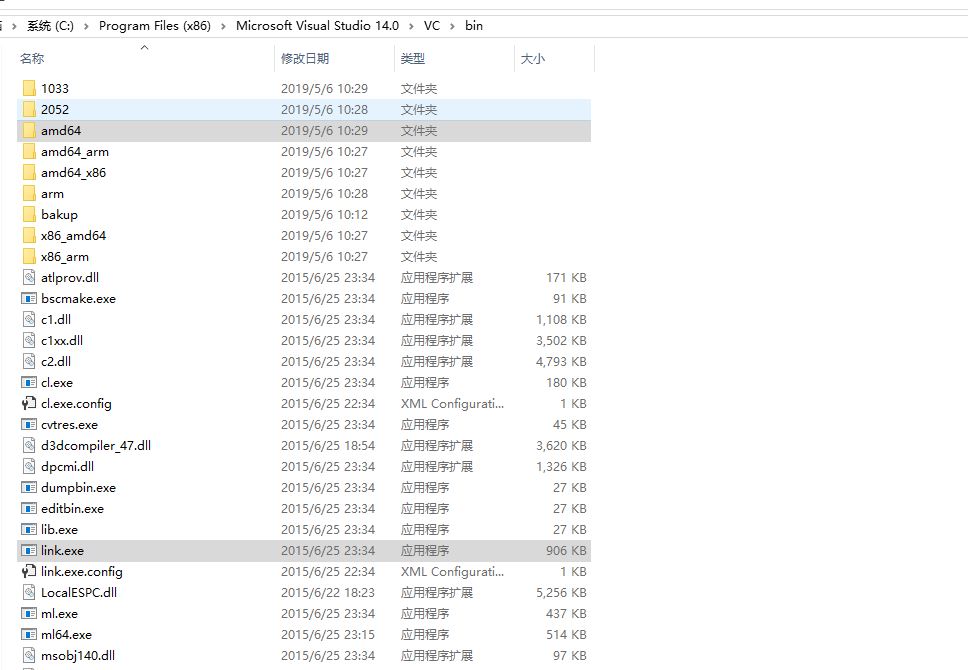968x670 pixels.
Task: Click the dumpbin.exe application icon
Action: [29, 487]
